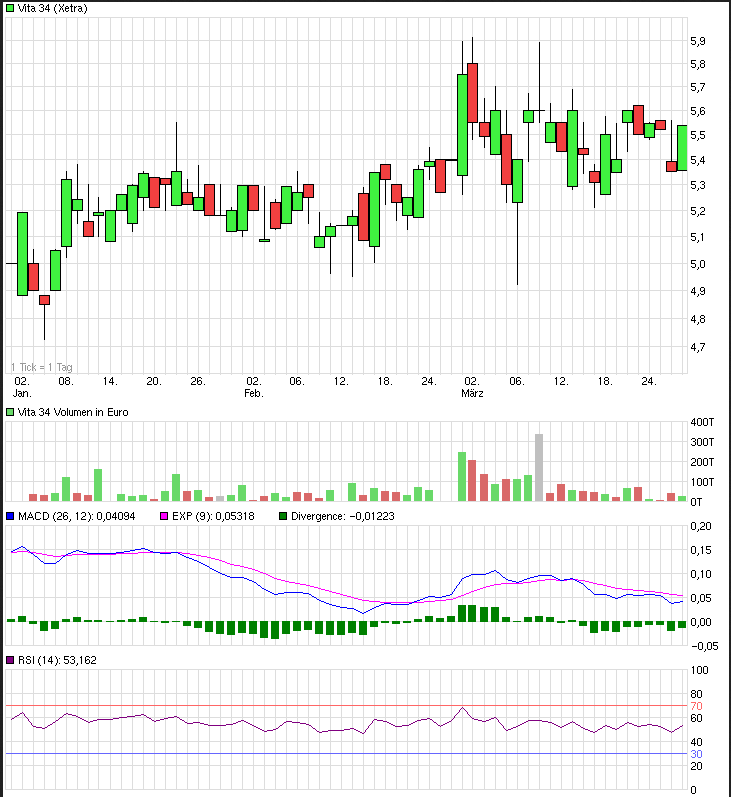Click the 'Vita 34 Volumen in Euro' label
The width and height of the screenshot is (731, 797).
(73, 412)
